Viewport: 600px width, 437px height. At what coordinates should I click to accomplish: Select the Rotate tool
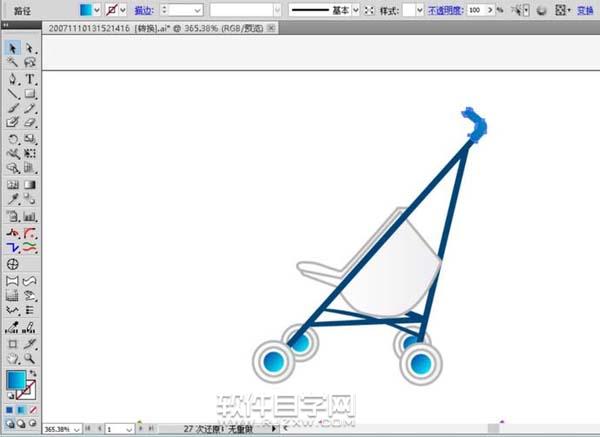click(x=13, y=139)
